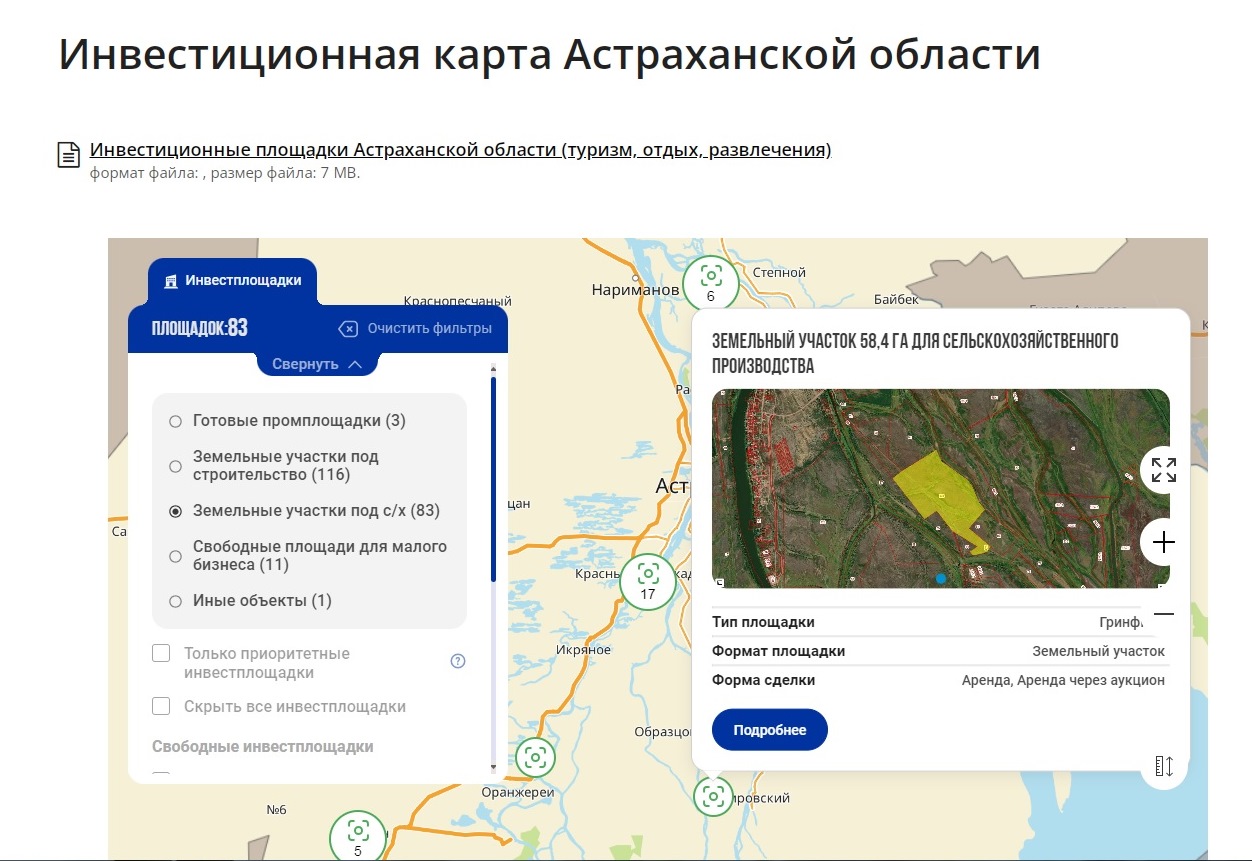Toggle Скрыть все инвестплощадки checkbox

click(x=161, y=707)
